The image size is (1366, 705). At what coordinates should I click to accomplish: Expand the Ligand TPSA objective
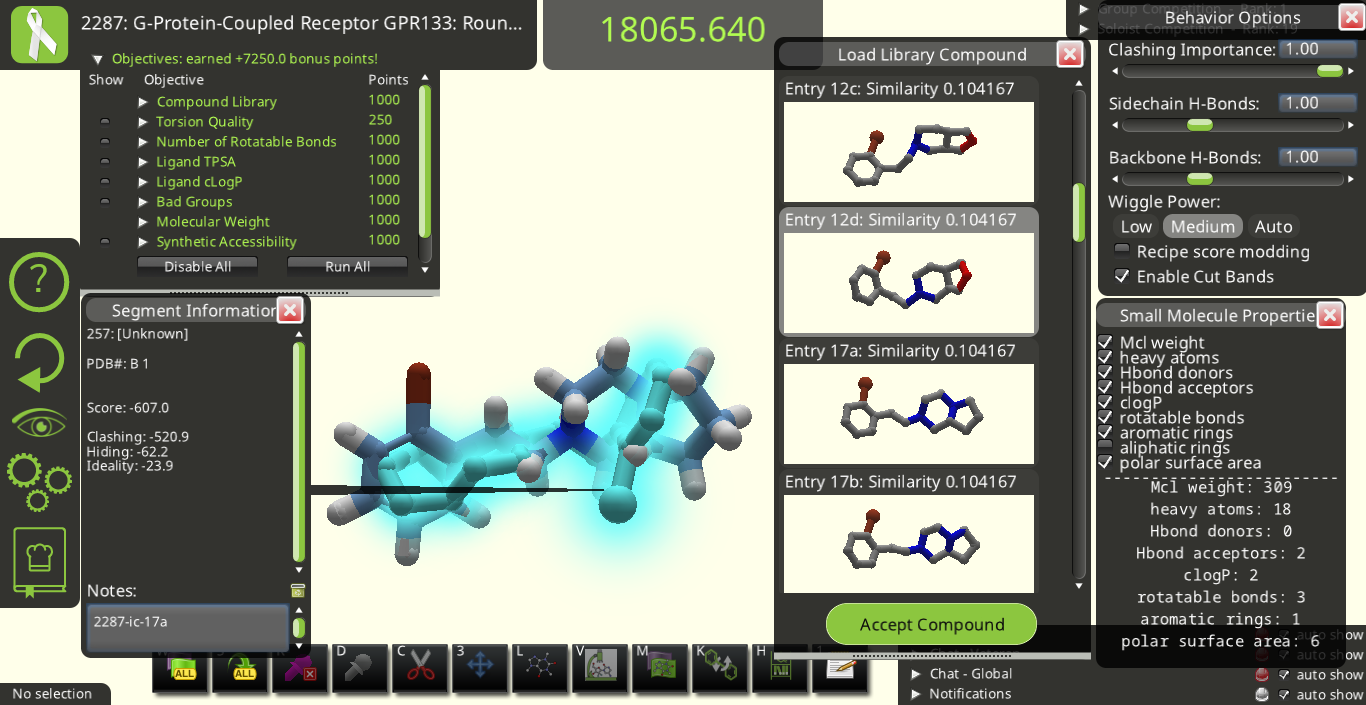144,162
